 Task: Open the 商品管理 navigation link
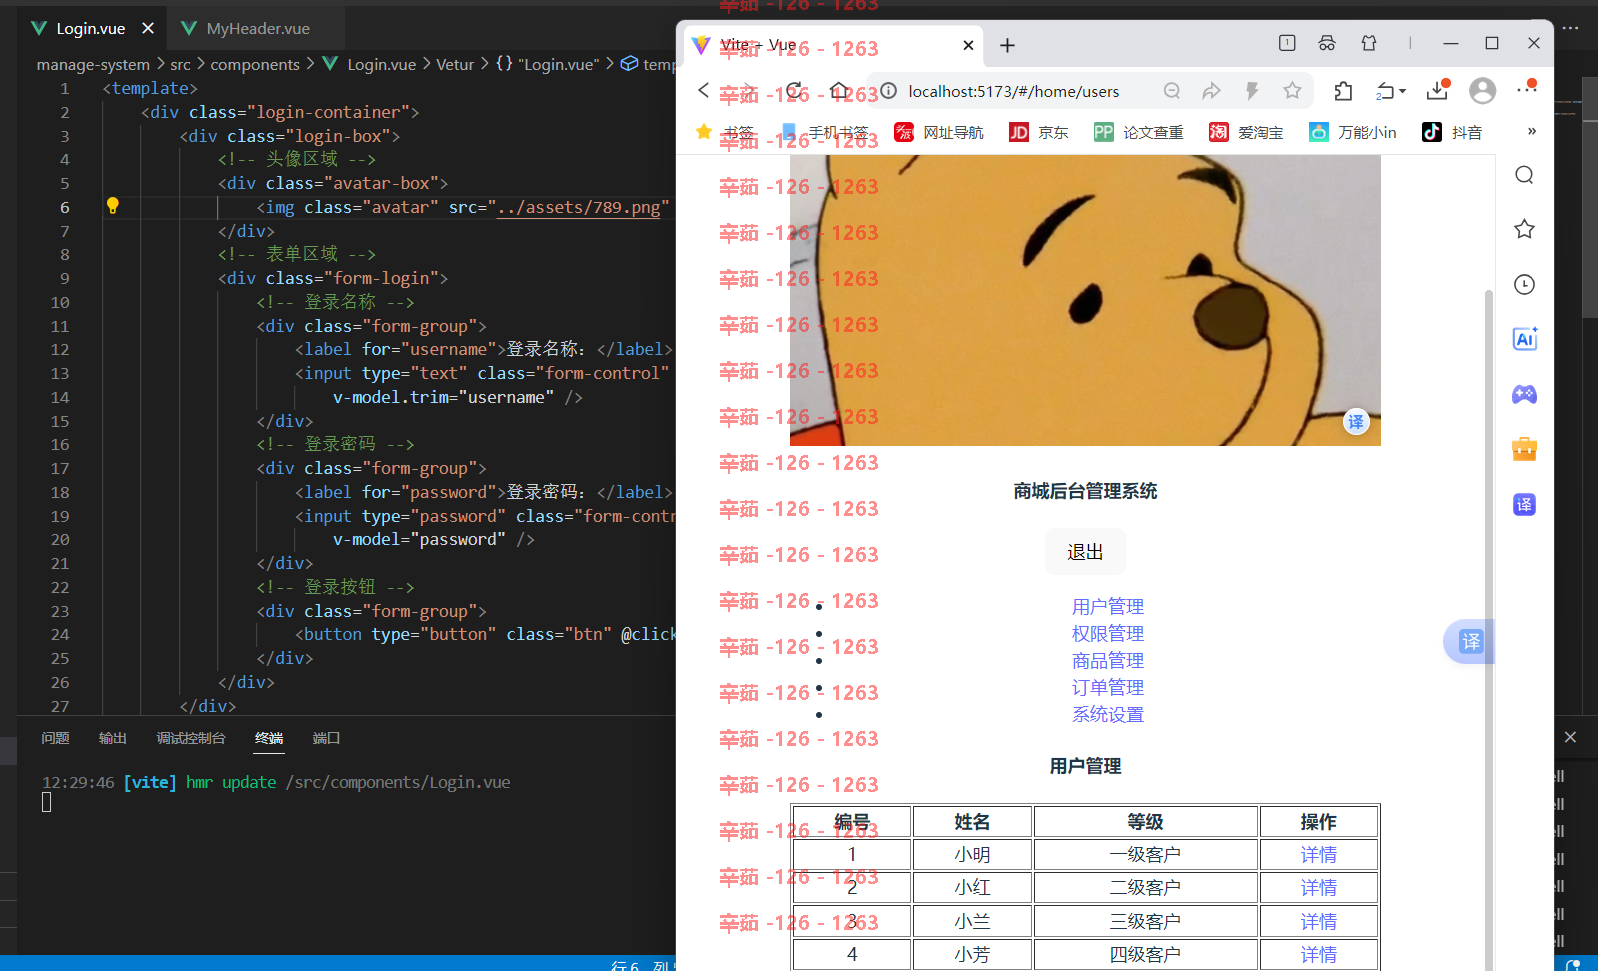tap(1108, 661)
